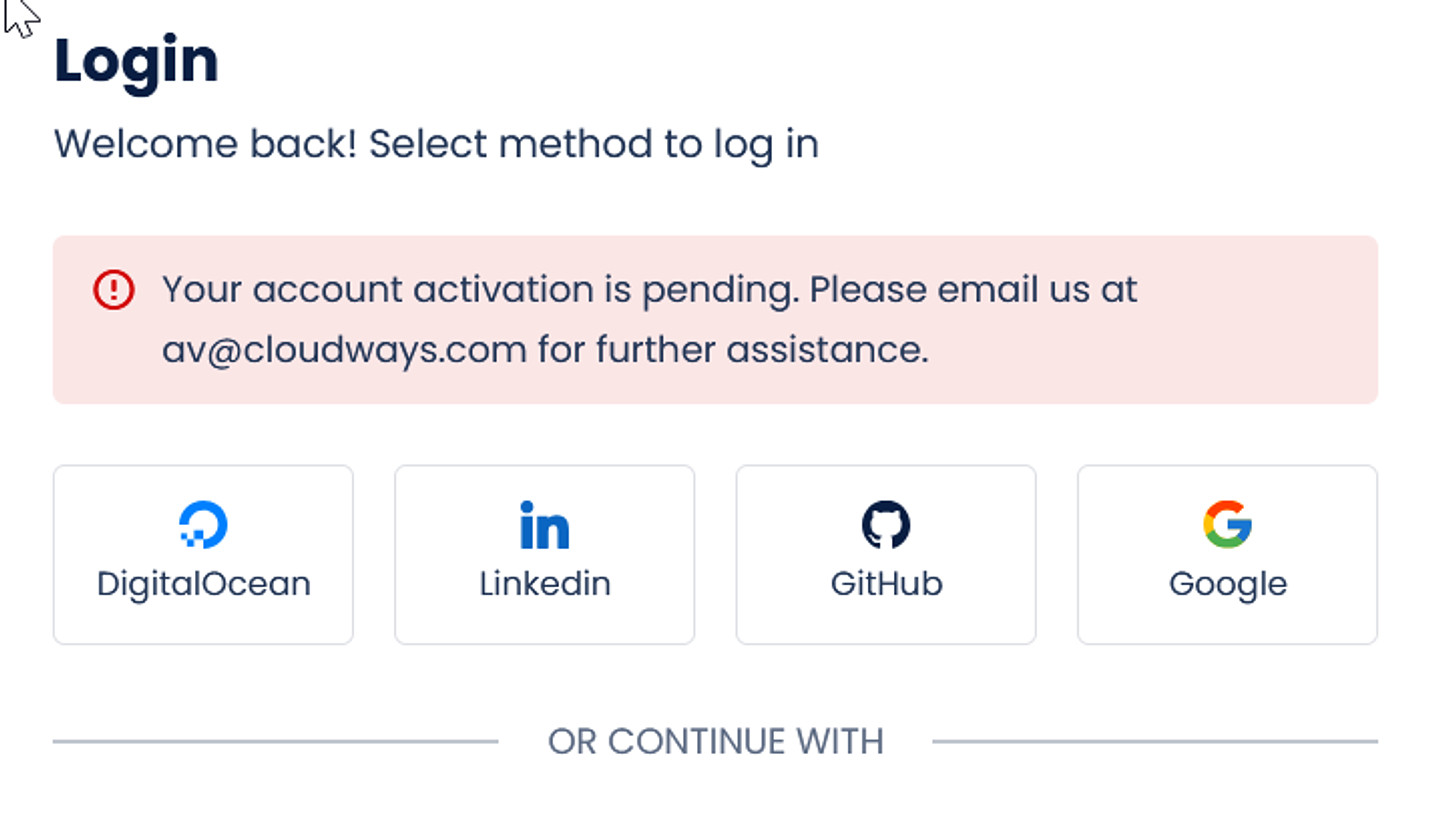Sign in via the DigitalOcean text label
The image size is (1440, 825).
coord(203,584)
